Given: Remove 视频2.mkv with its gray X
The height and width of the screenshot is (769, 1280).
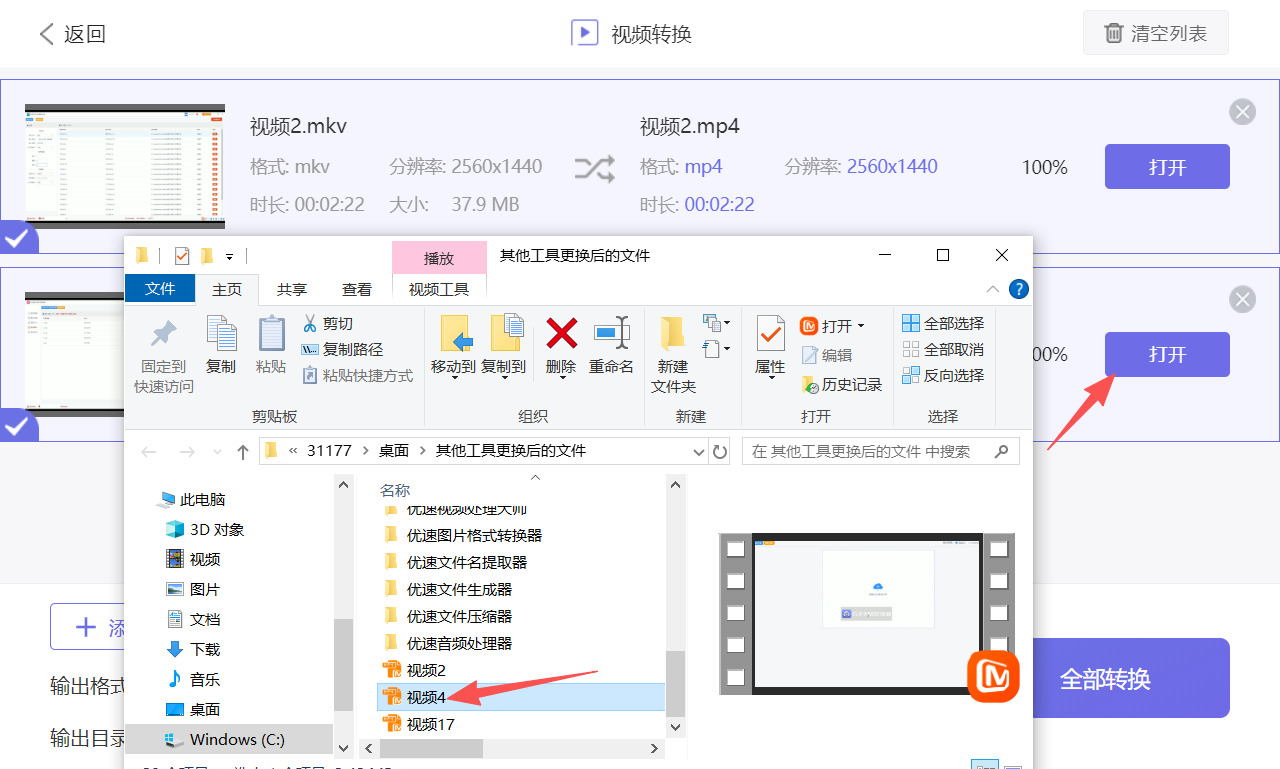Looking at the screenshot, I should click(1243, 111).
